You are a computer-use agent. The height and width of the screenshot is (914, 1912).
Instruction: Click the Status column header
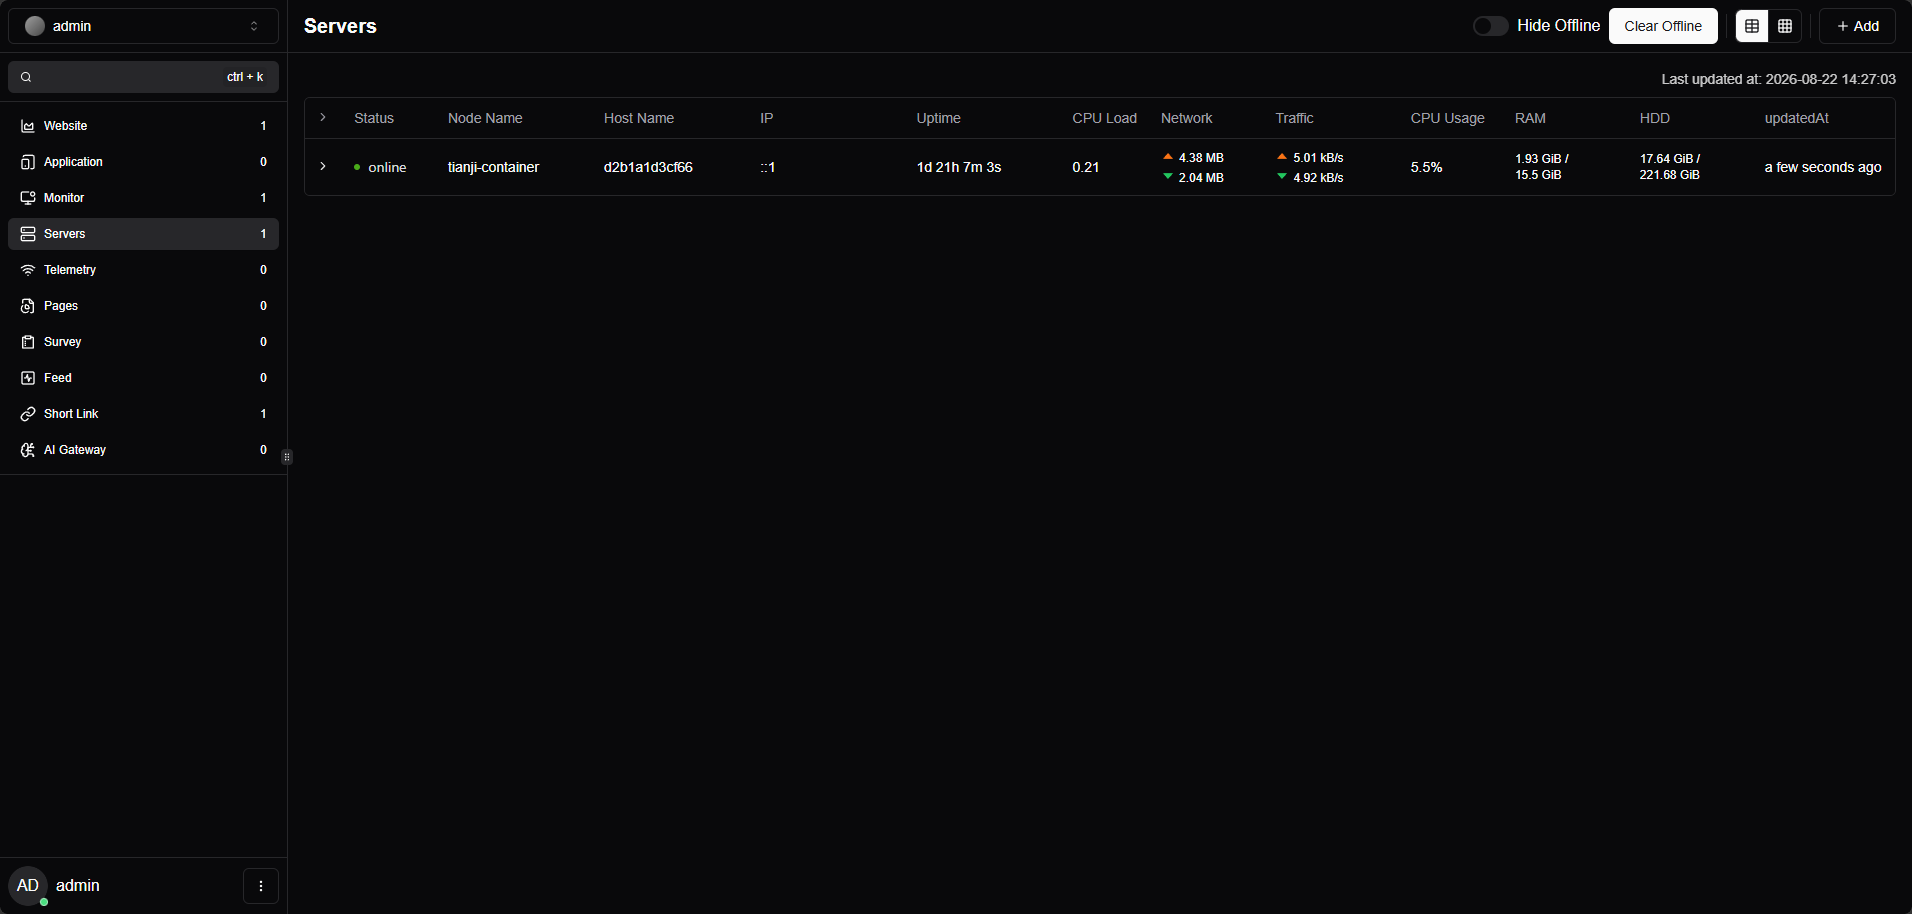click(374, 118)
